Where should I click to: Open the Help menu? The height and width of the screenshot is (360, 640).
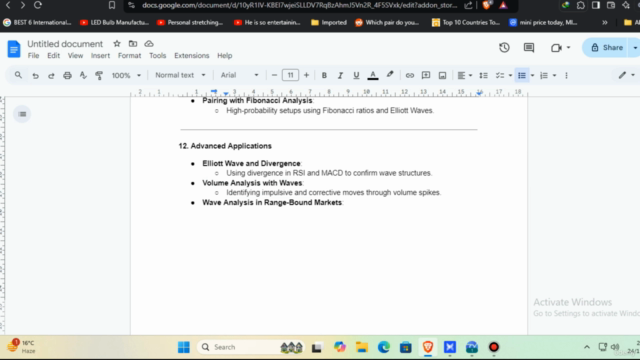pyautogui.click(x=224, y=56)
